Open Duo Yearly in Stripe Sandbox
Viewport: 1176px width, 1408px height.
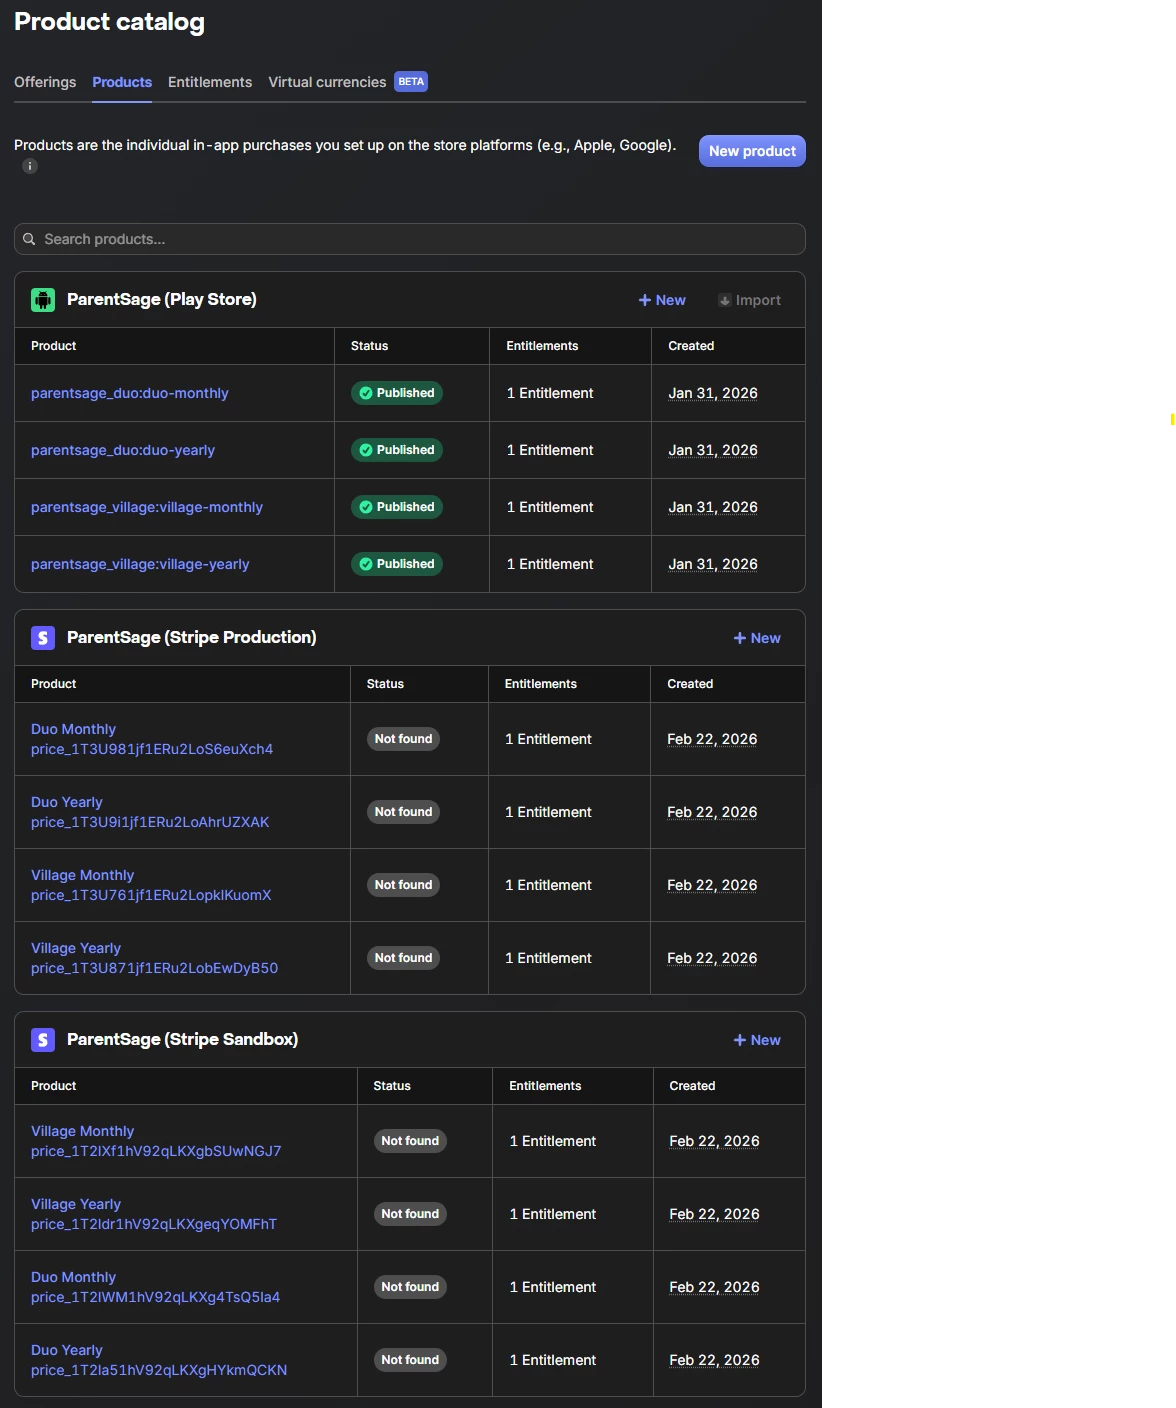[159, 1360]
